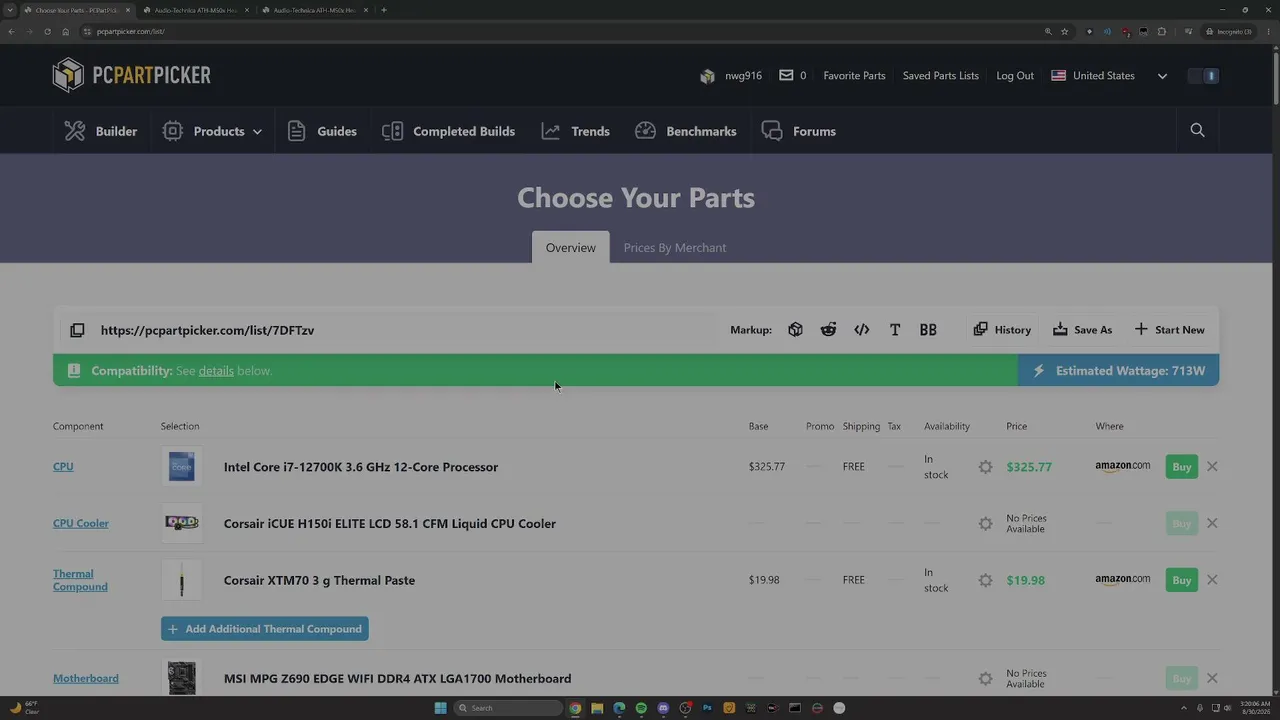Open Spotify from the taskbar
1280x720 pixels.
pos(641,708)
